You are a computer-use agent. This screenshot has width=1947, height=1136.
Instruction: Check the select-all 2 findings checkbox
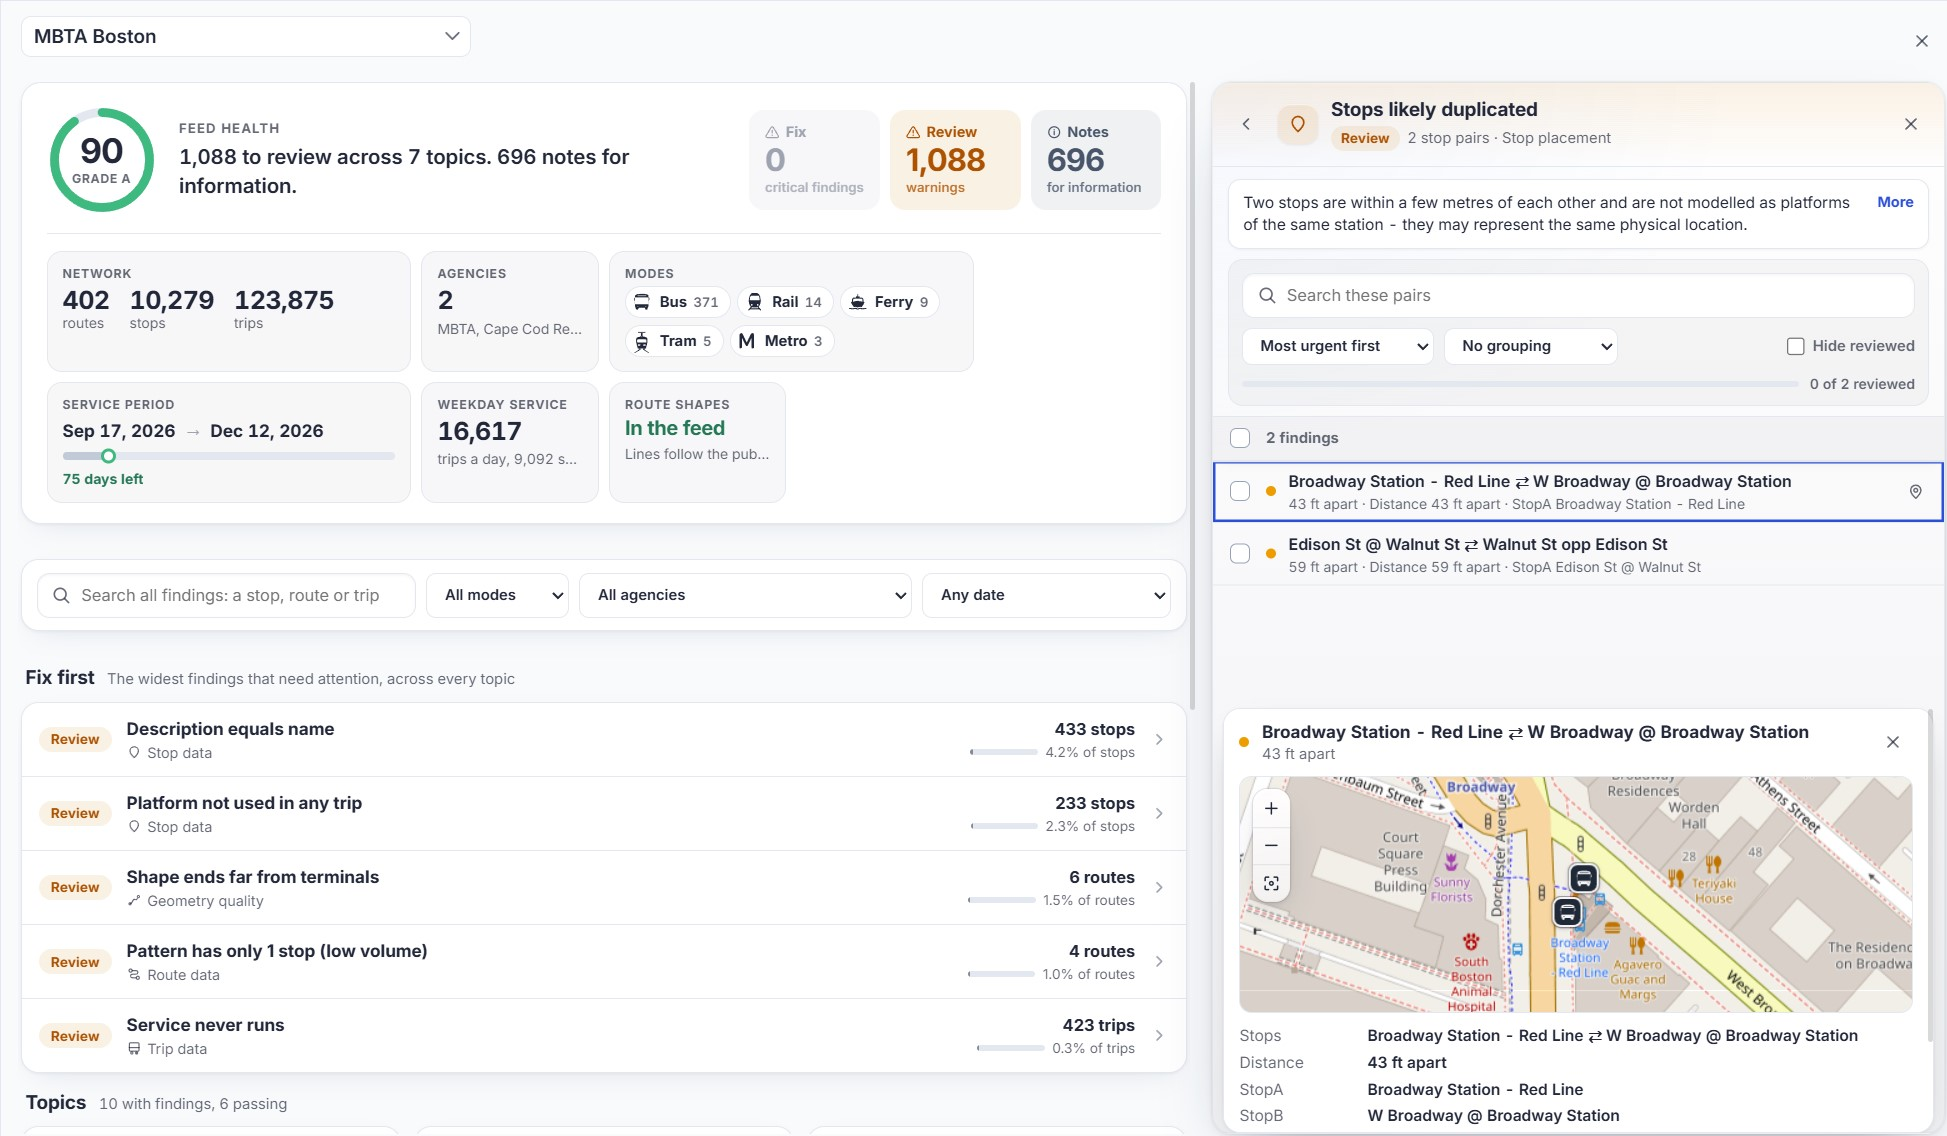[x=1240, y=438]
